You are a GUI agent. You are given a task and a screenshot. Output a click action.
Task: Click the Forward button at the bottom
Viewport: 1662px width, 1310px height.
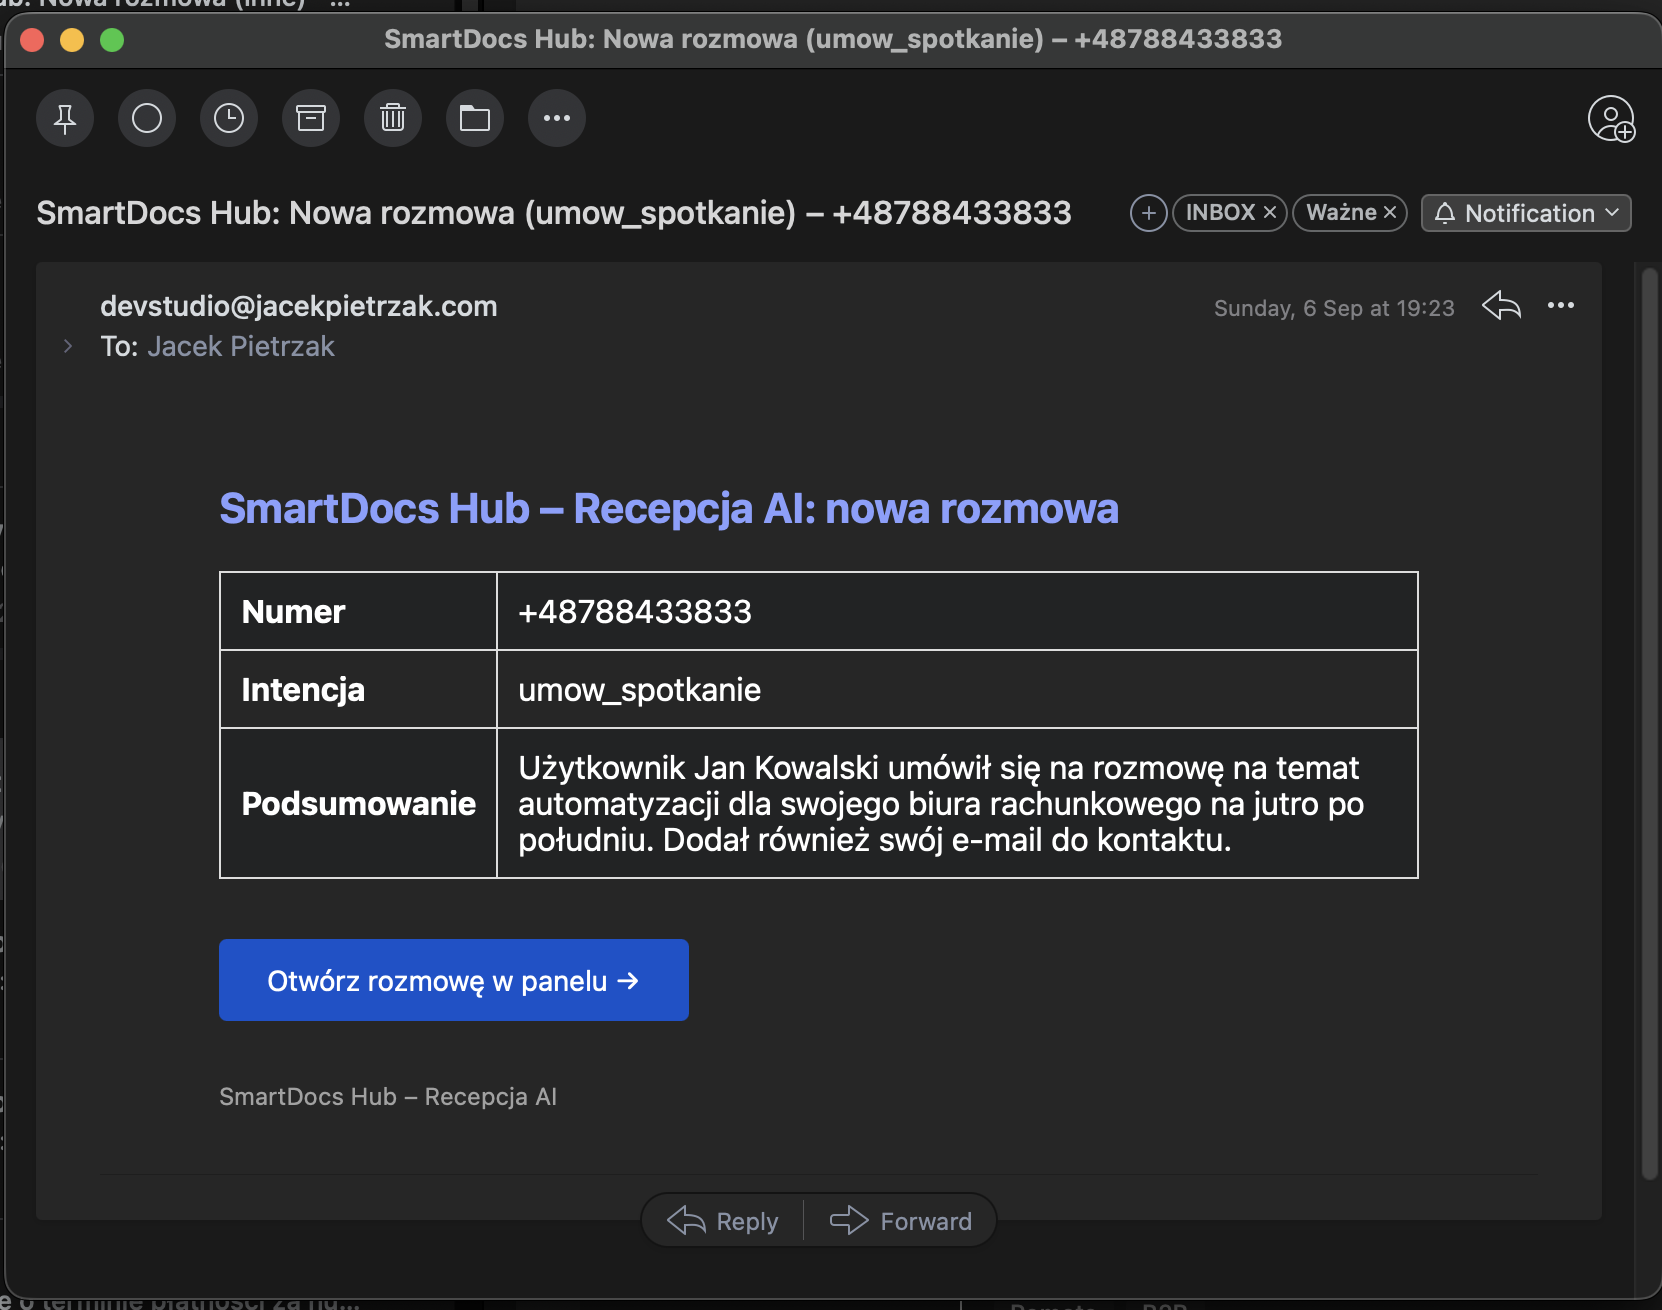[901, 1221]
